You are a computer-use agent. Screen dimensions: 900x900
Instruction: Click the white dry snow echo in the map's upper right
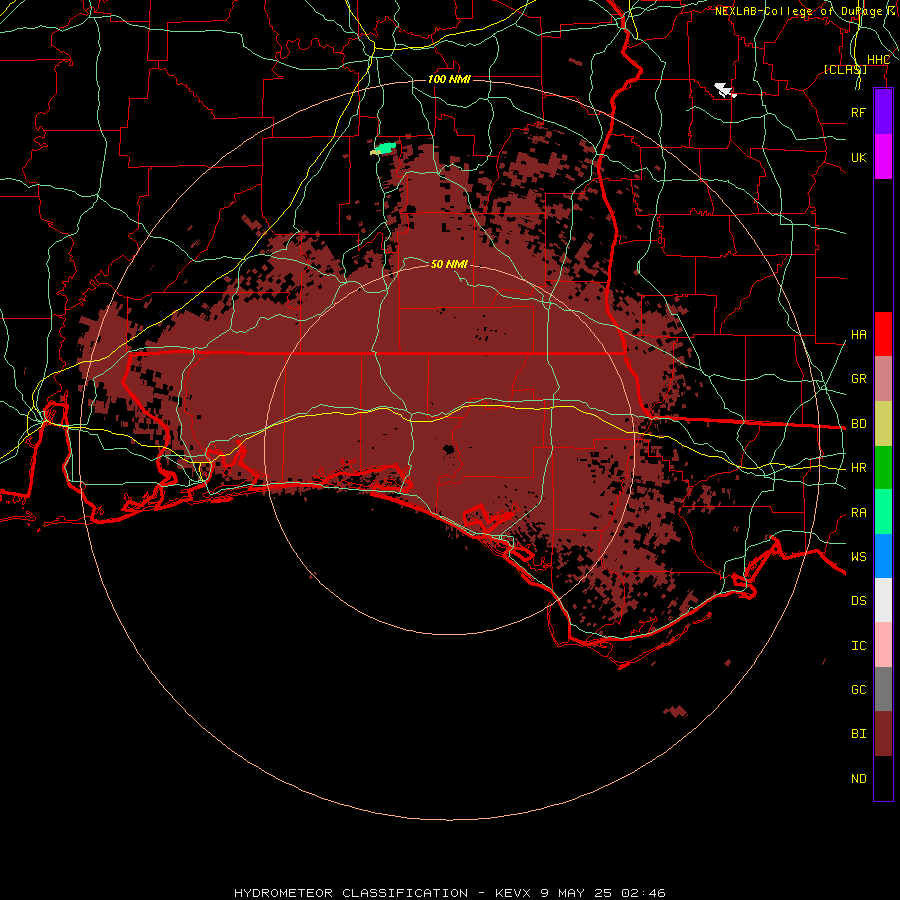pyautogui.click(x=725, y=90)
